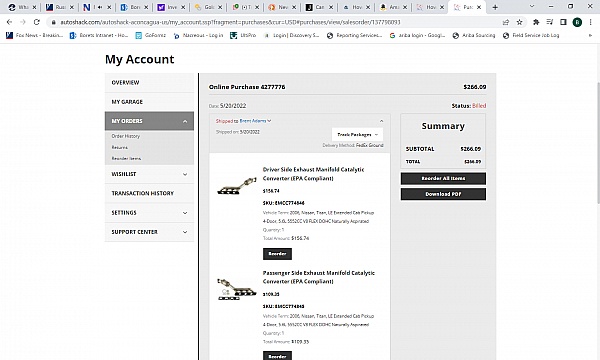The height and width of the screenshot is (360, 600).
Task: Bookmark this page with the star icon
Action: tap(519, 22)
